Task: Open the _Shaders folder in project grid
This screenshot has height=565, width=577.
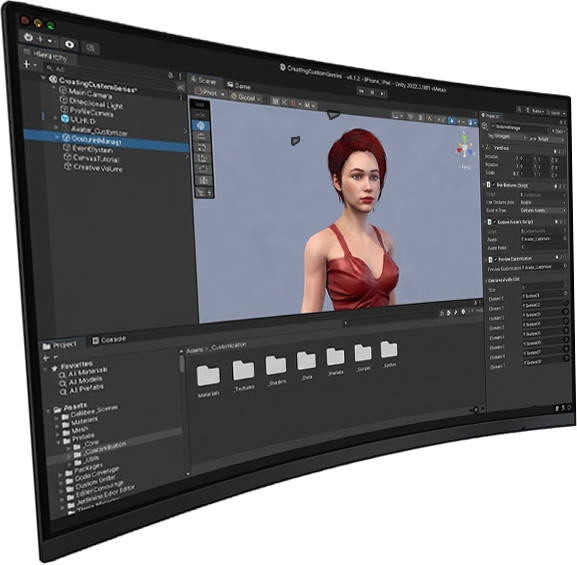Action: coord(276,365)
